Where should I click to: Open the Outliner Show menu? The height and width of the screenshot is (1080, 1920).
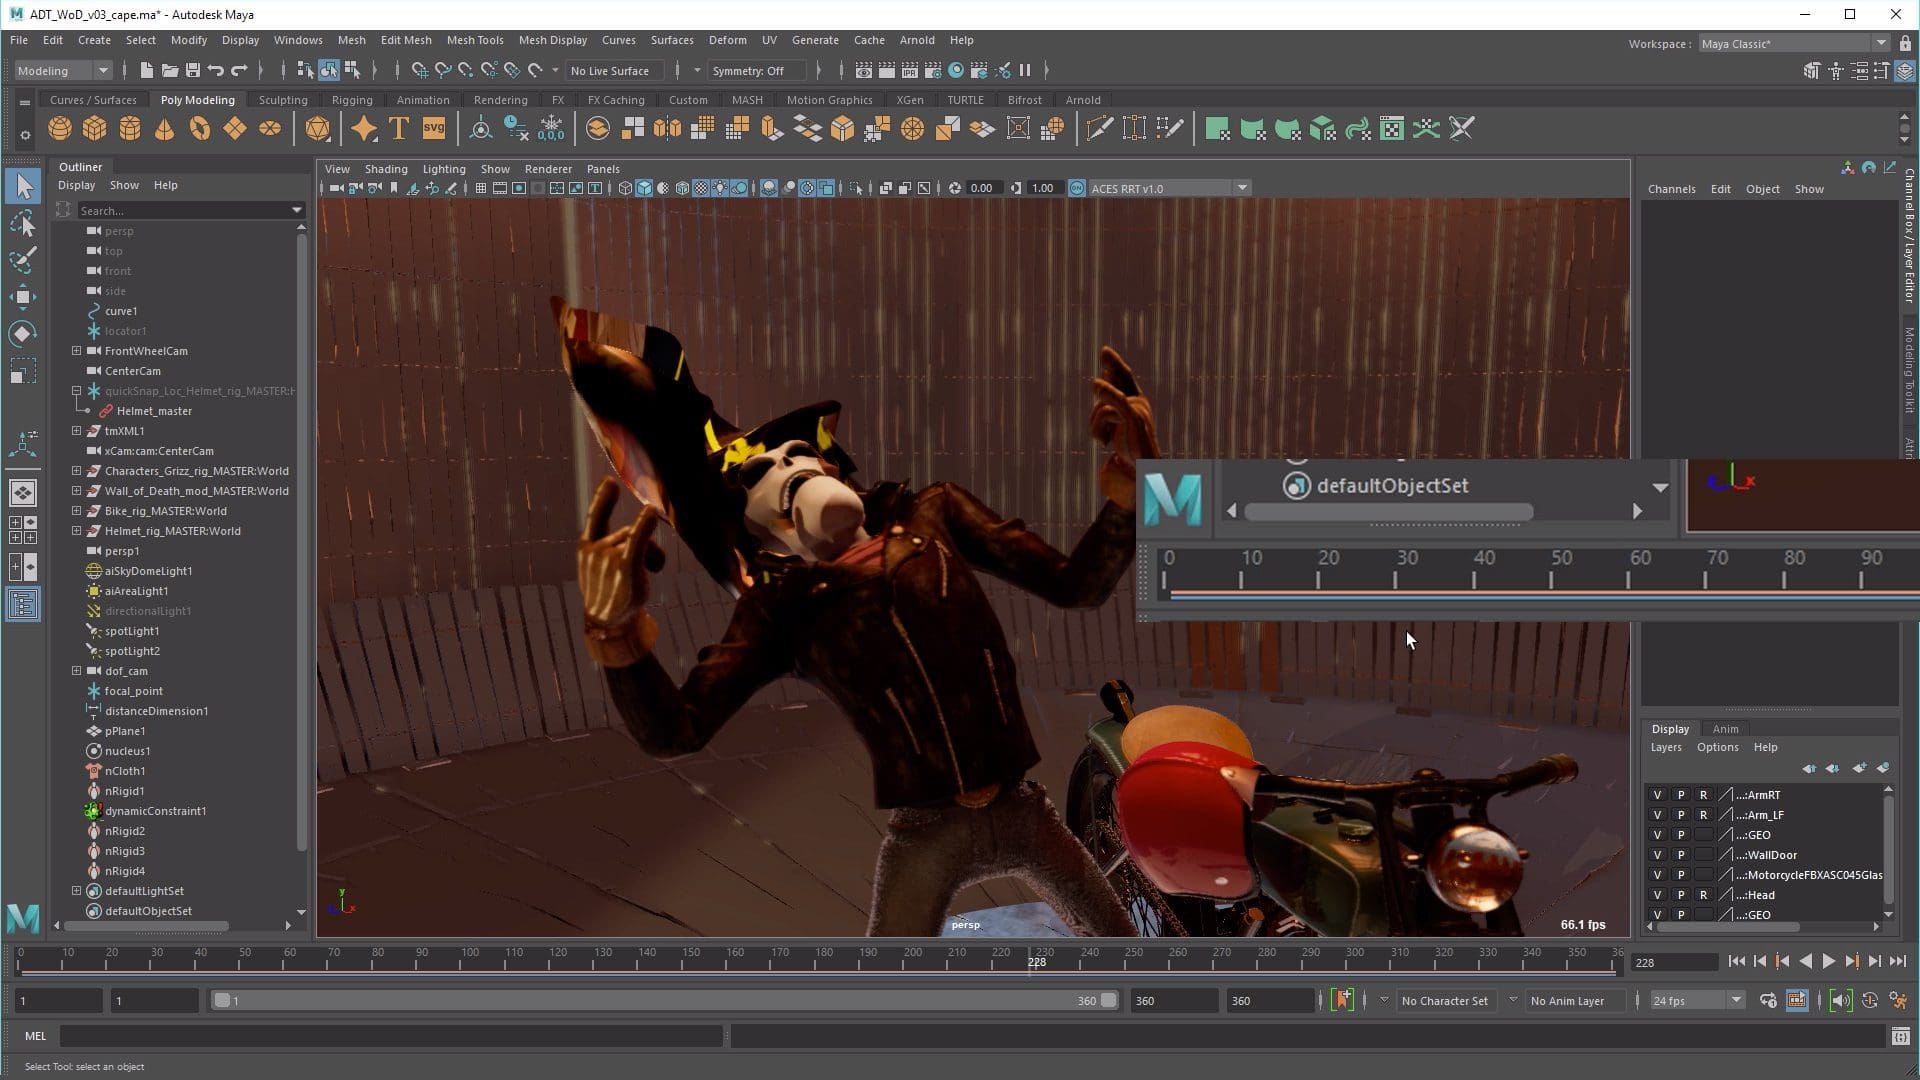point(124,185)
